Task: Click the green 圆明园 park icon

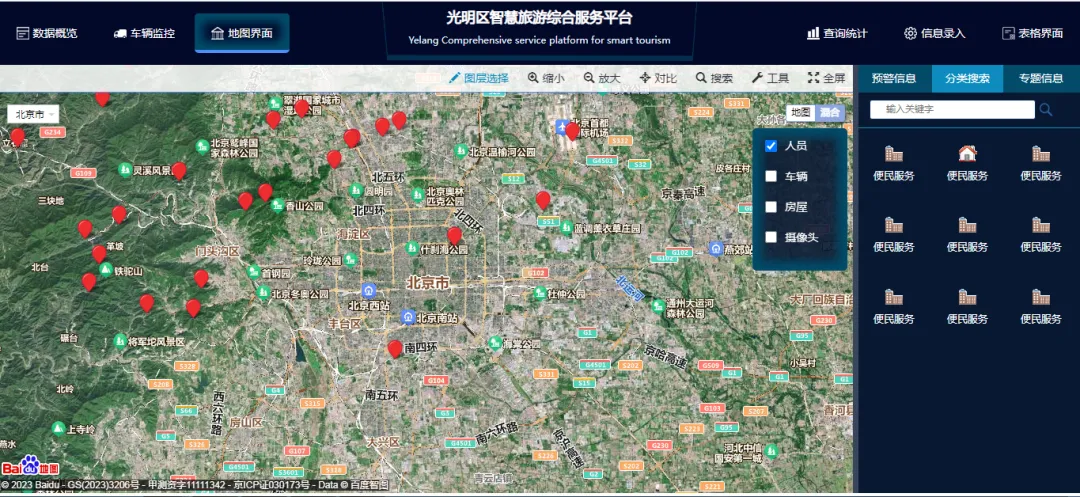Action: tap(356, 190)
